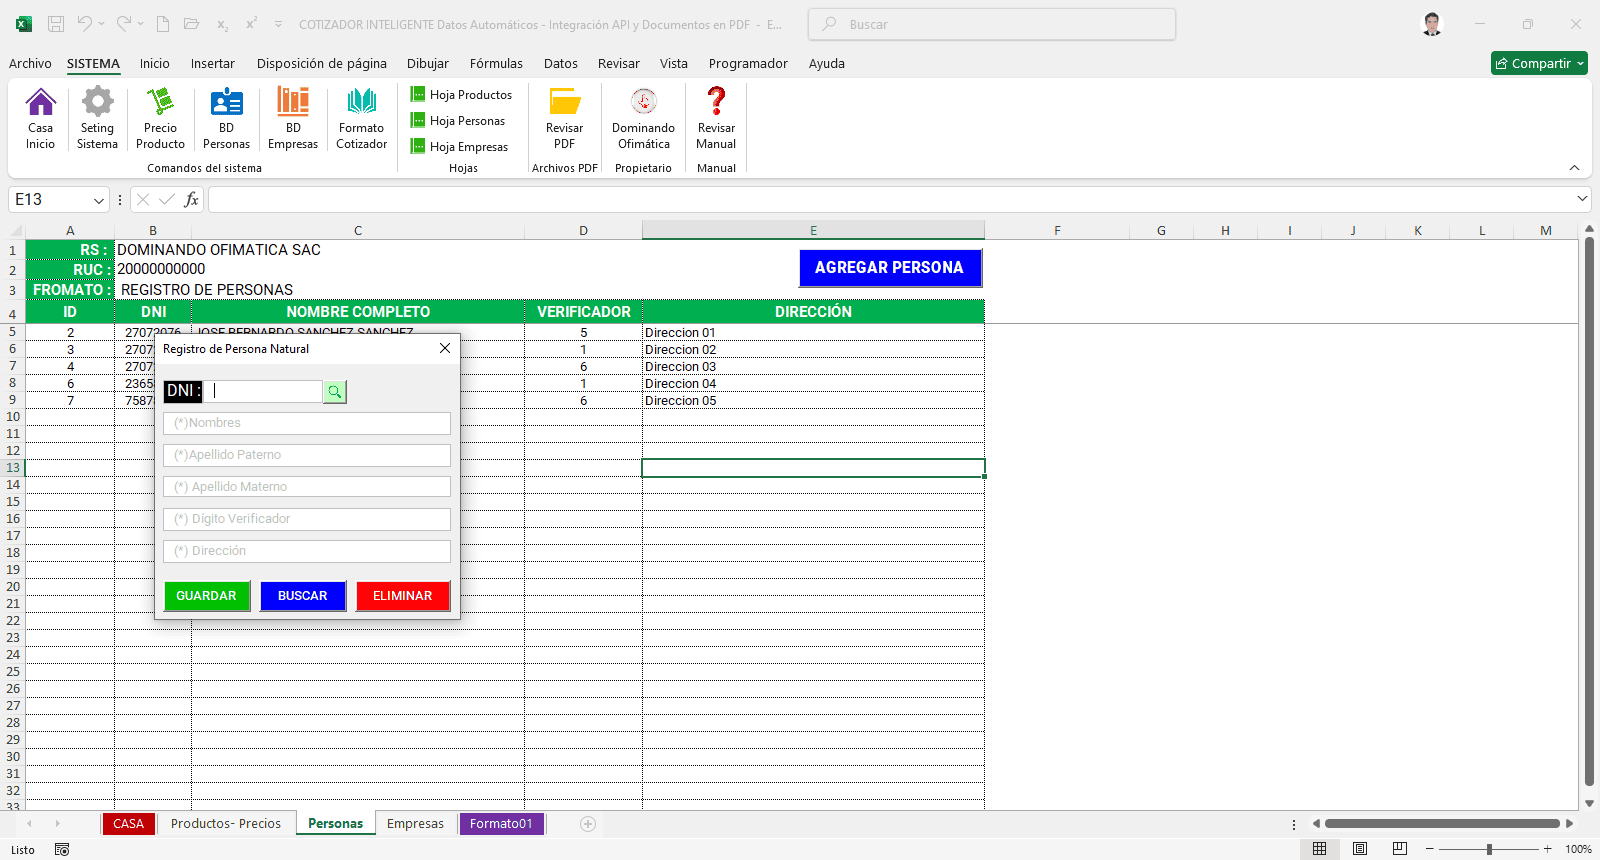Go to Hoja Empresas sheet shortcut
The image size is (1600, 860).
459,146
